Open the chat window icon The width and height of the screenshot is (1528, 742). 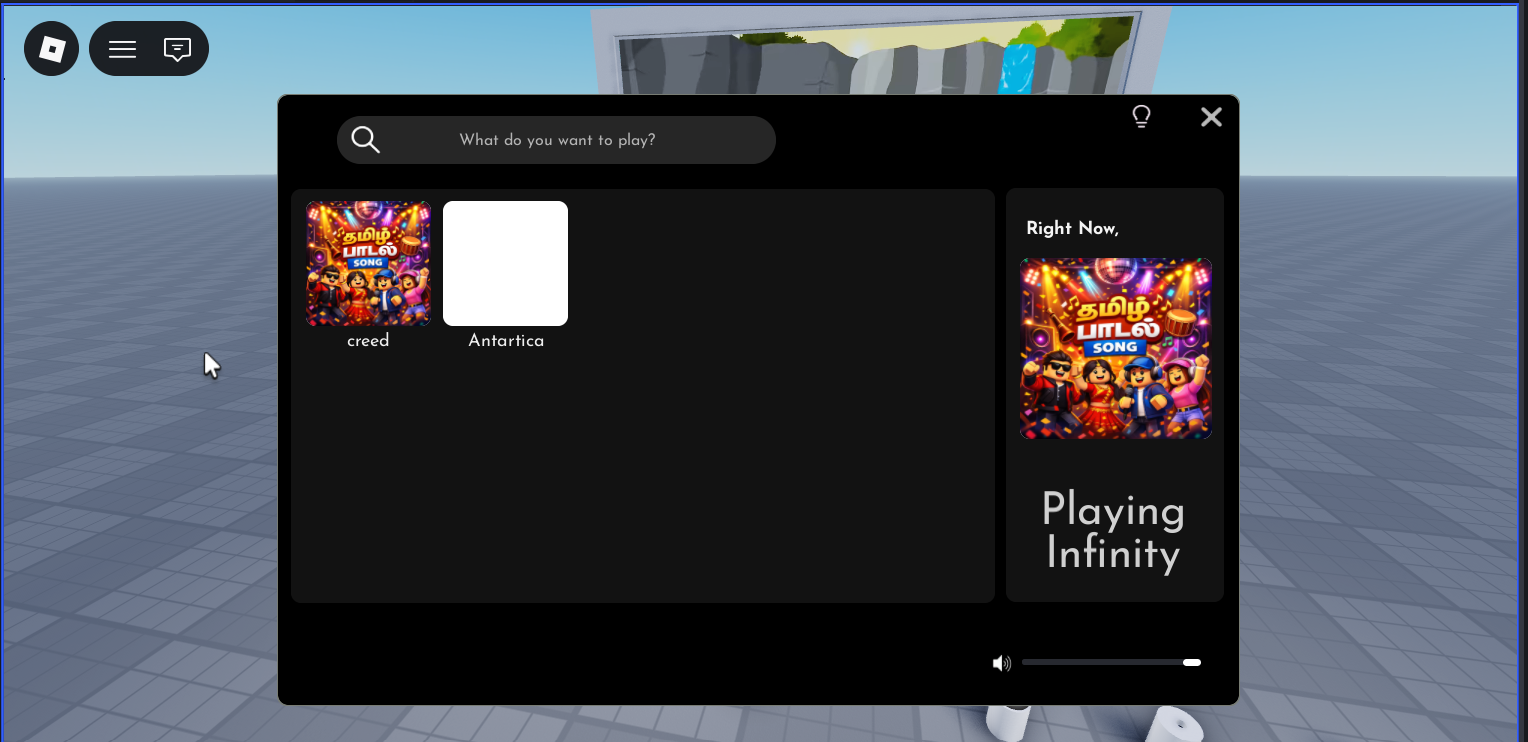pos(177,49)
